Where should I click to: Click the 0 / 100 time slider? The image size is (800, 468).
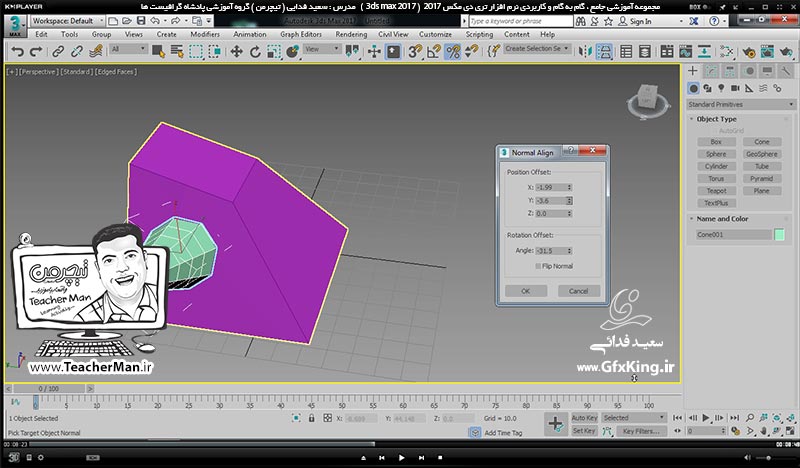pyautogui.click(x=48, y=389)
